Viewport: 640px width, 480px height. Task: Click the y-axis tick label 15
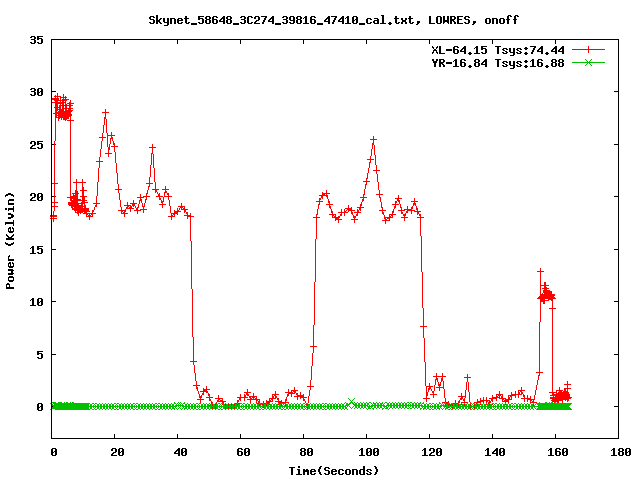(36, 250)
